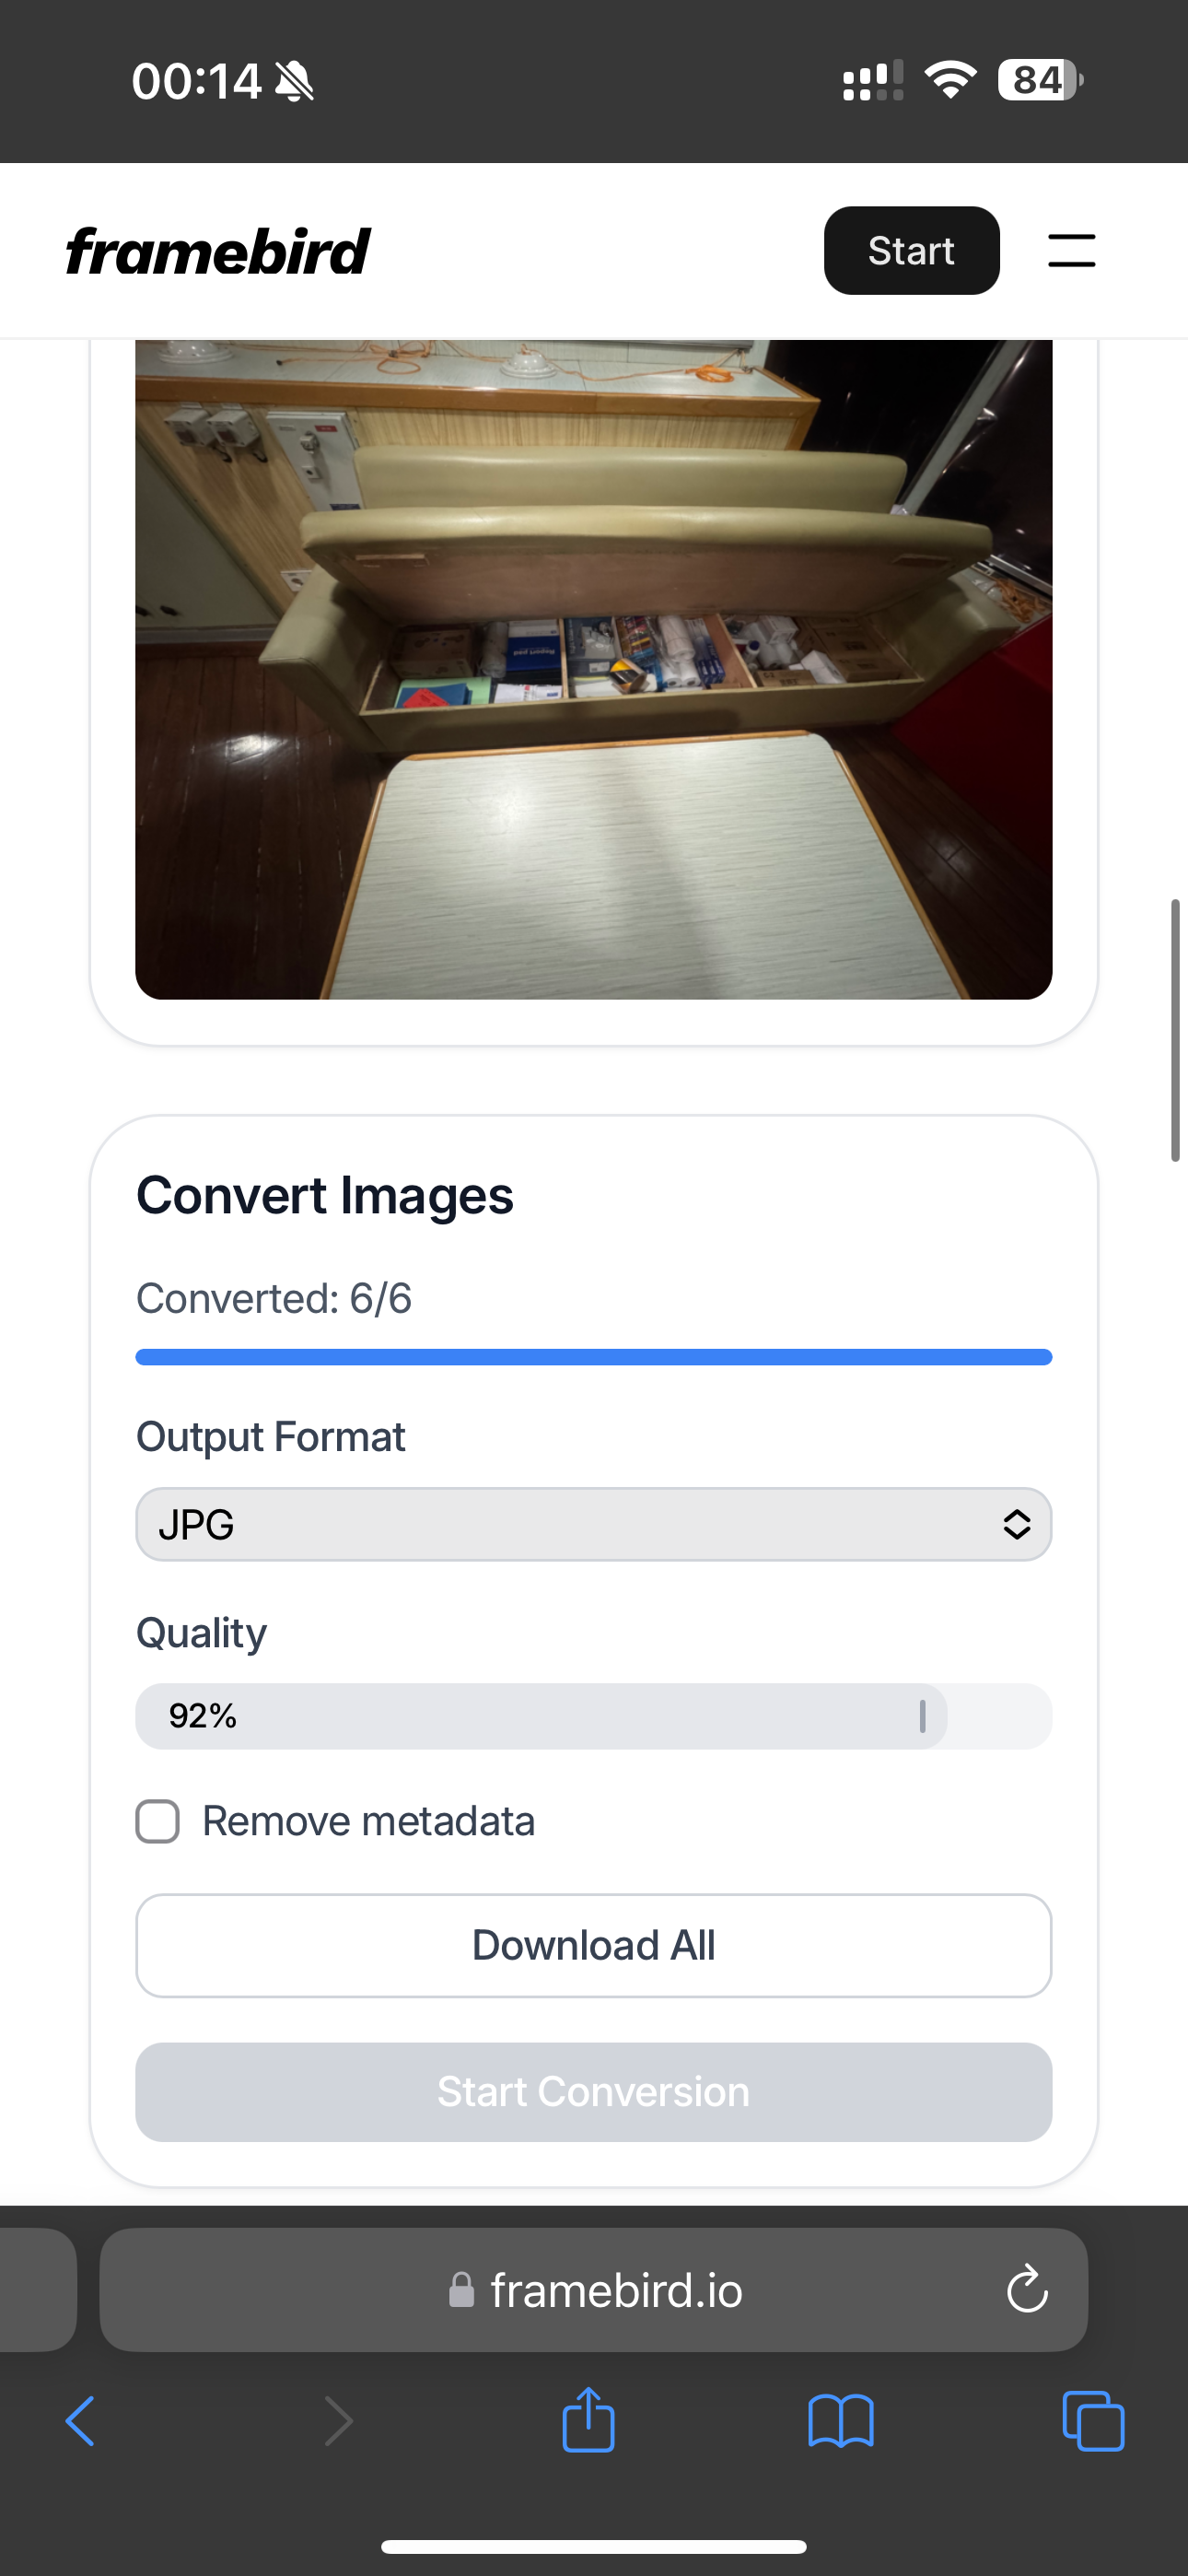The height and width of the screenshot is (2576, 1188).
Task: Click the 92% quality slider
Action: pyautogui.click(x=594, y=1716)
